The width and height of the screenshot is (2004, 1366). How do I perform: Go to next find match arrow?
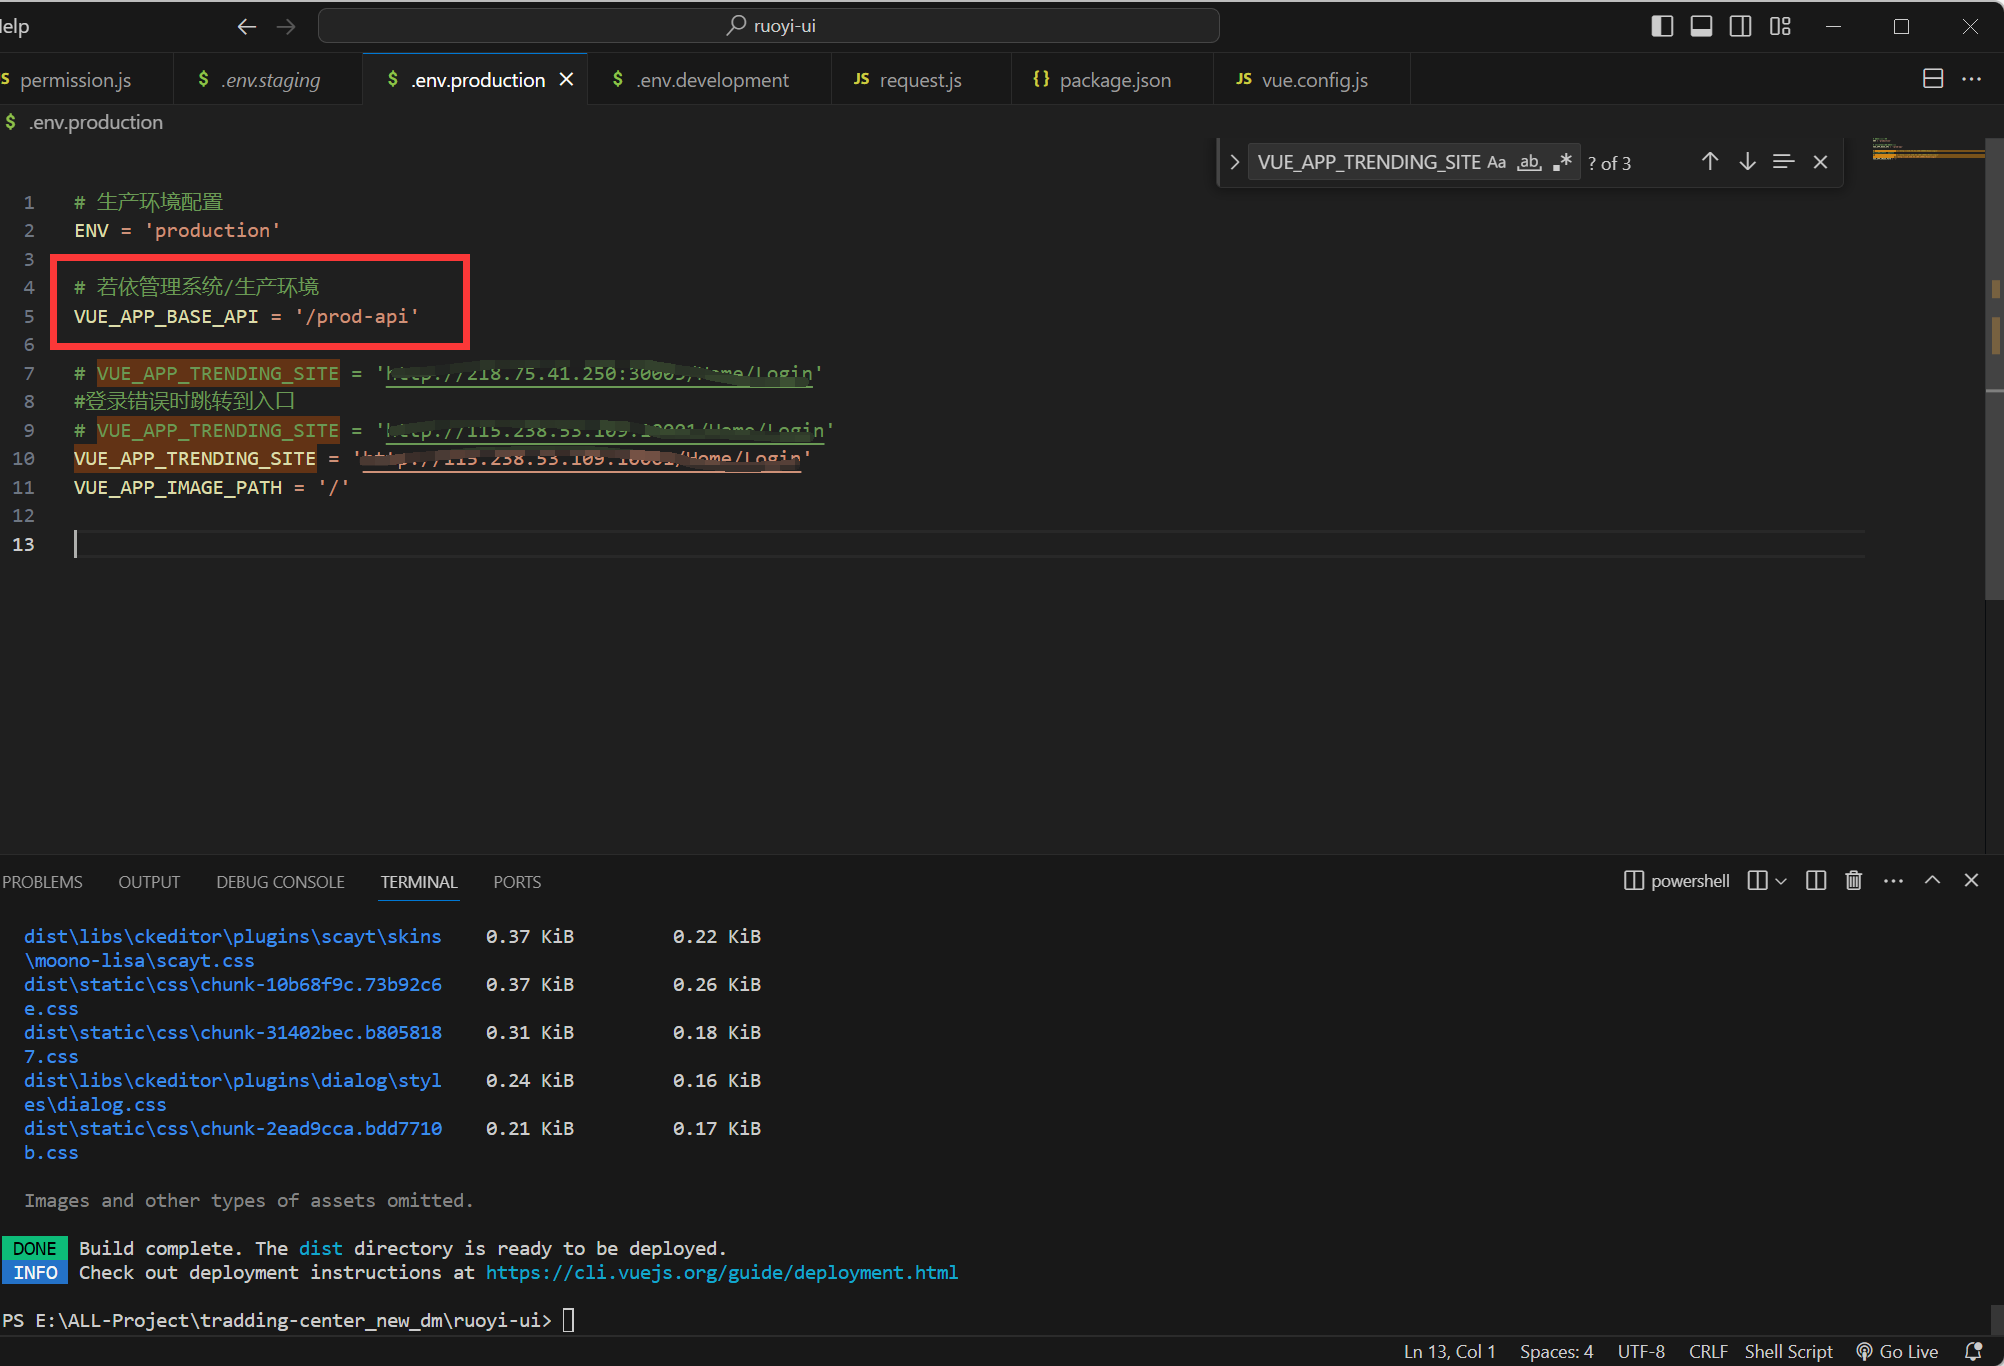(1747, 162)
